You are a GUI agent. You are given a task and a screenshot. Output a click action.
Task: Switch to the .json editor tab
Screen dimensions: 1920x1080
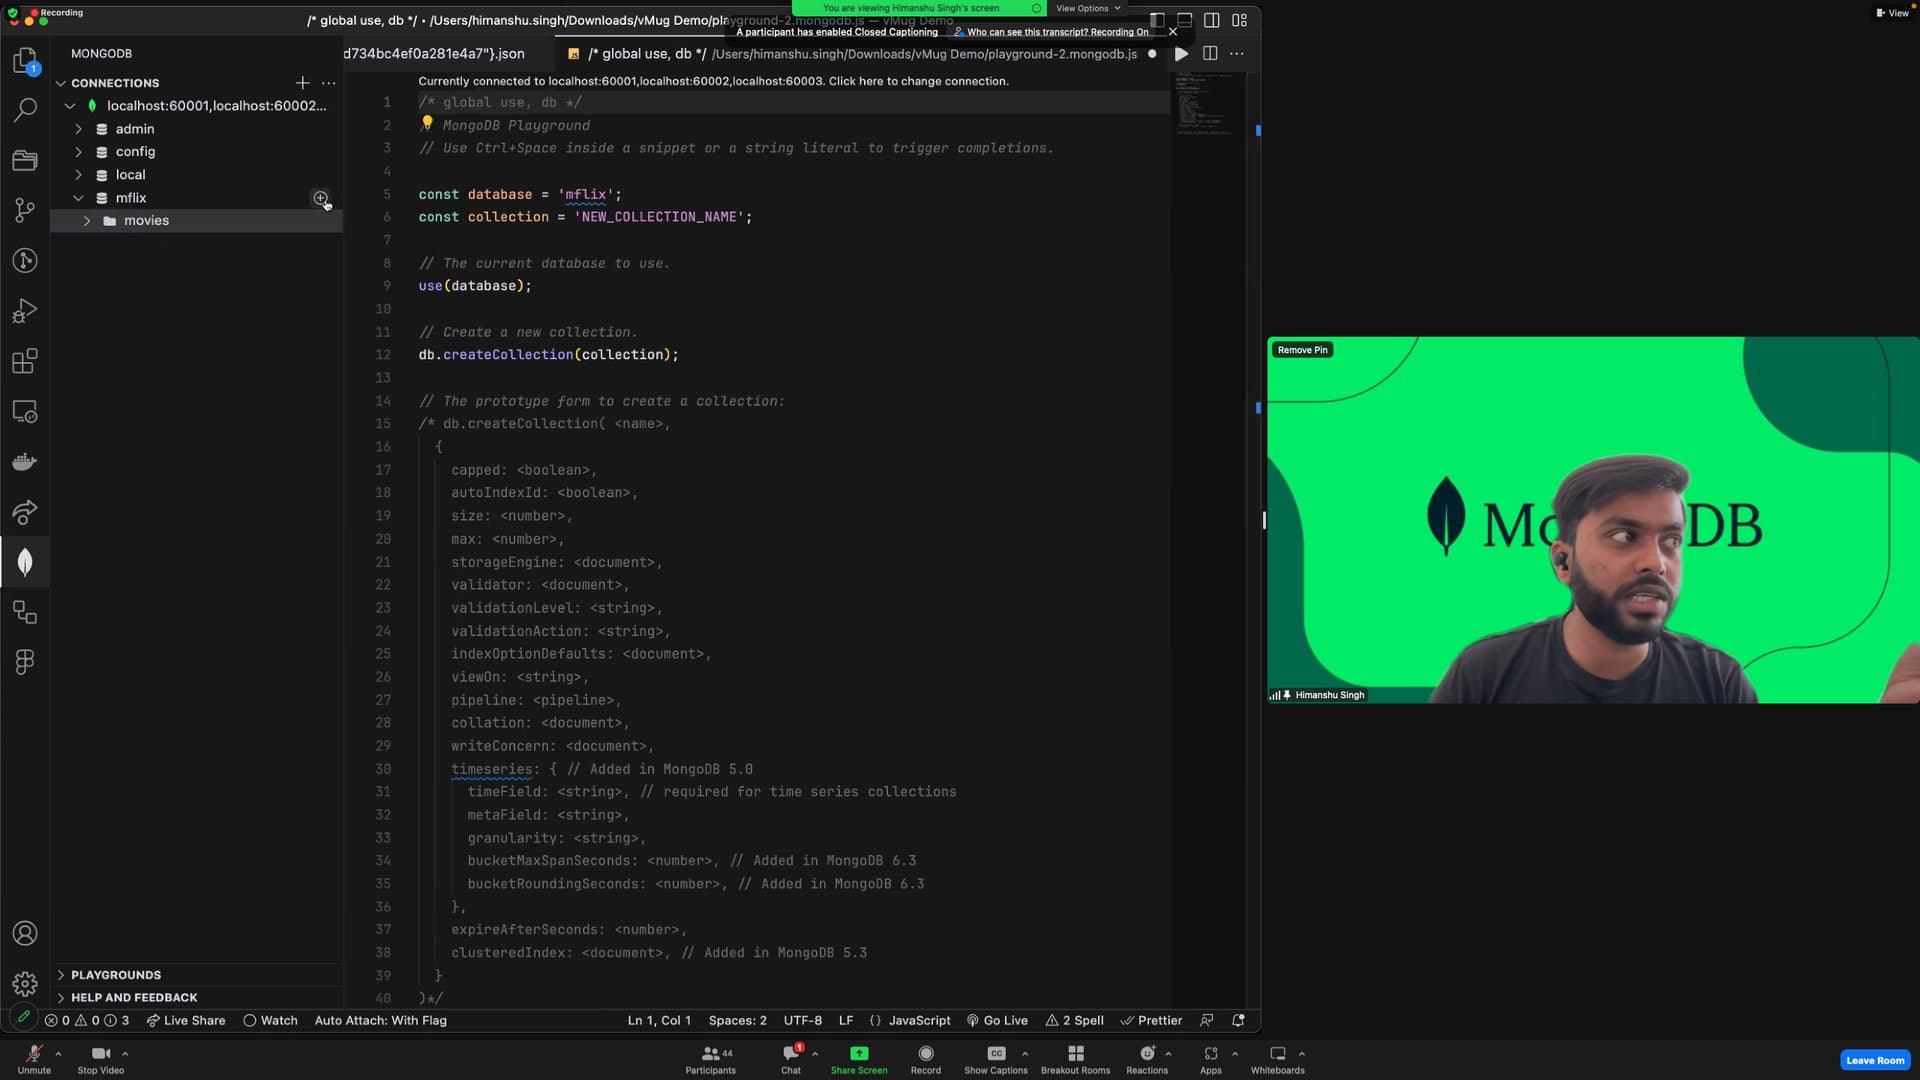click(435, 54)
